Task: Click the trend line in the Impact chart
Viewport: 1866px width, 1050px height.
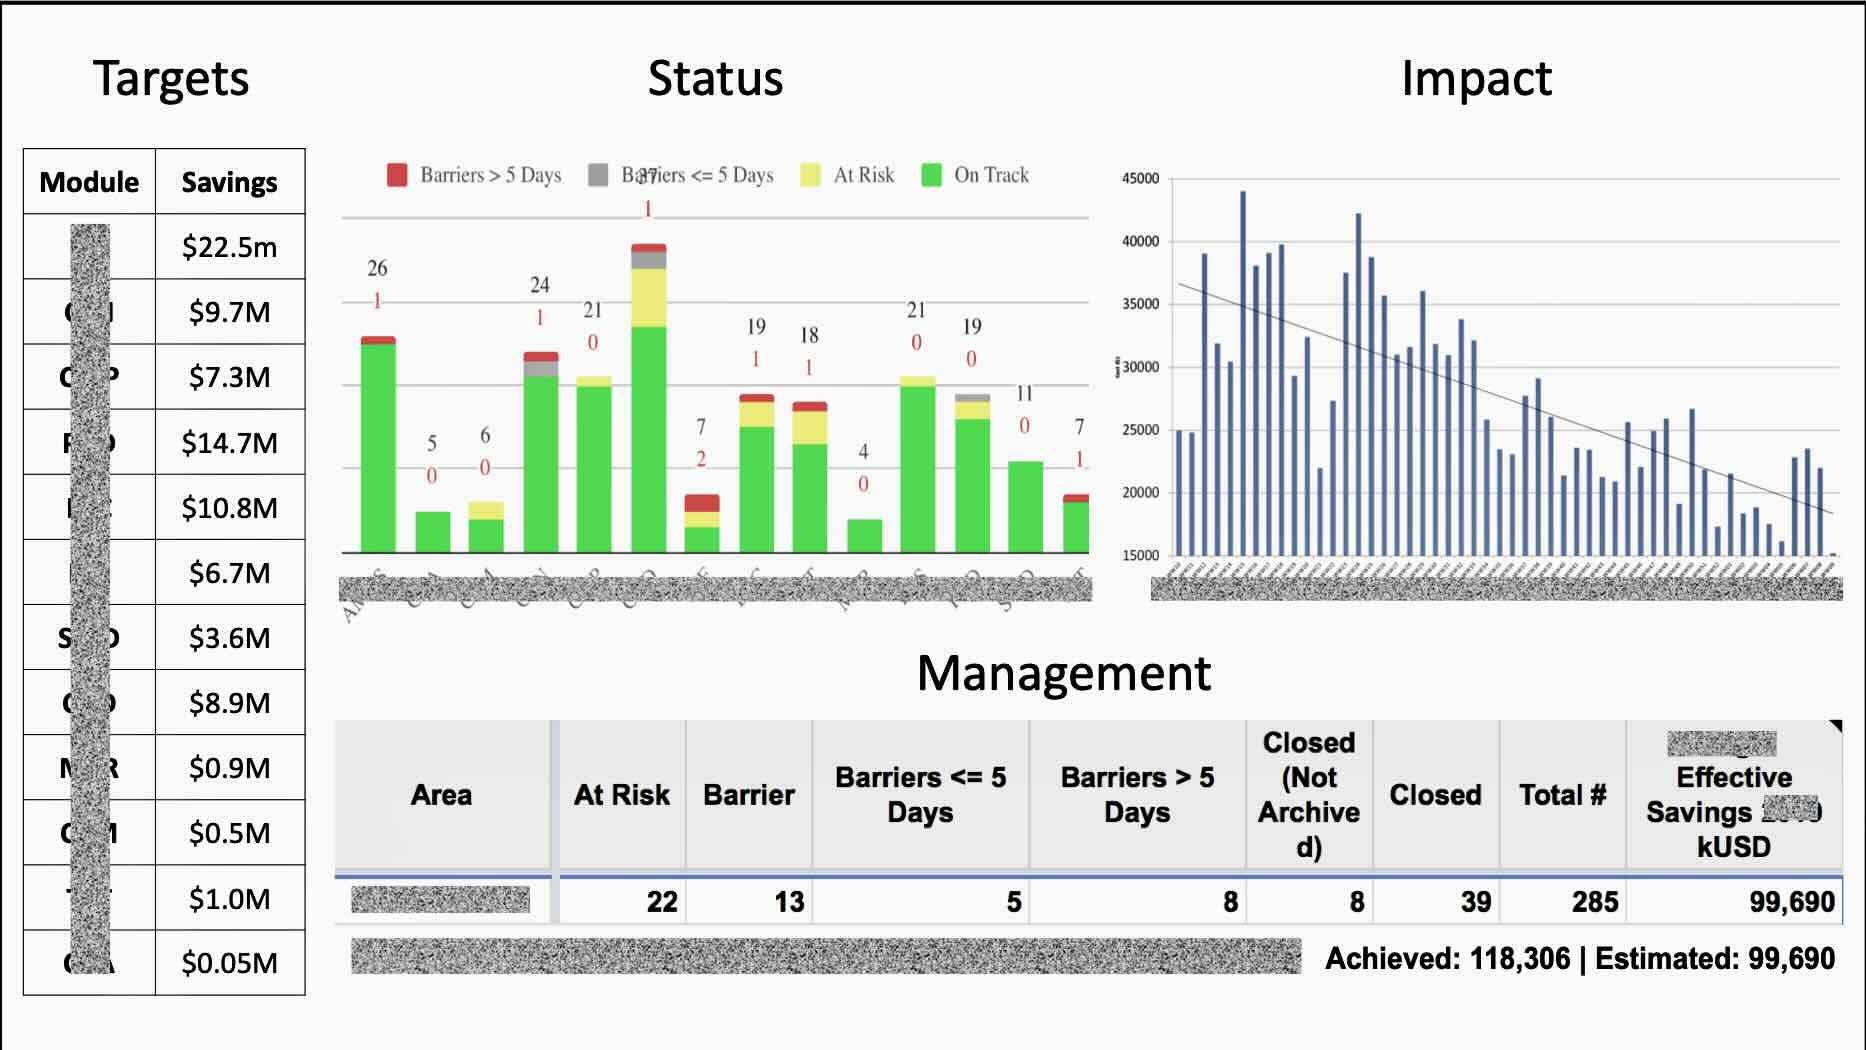Action: pyautogui.click(x=1505, y=399)
